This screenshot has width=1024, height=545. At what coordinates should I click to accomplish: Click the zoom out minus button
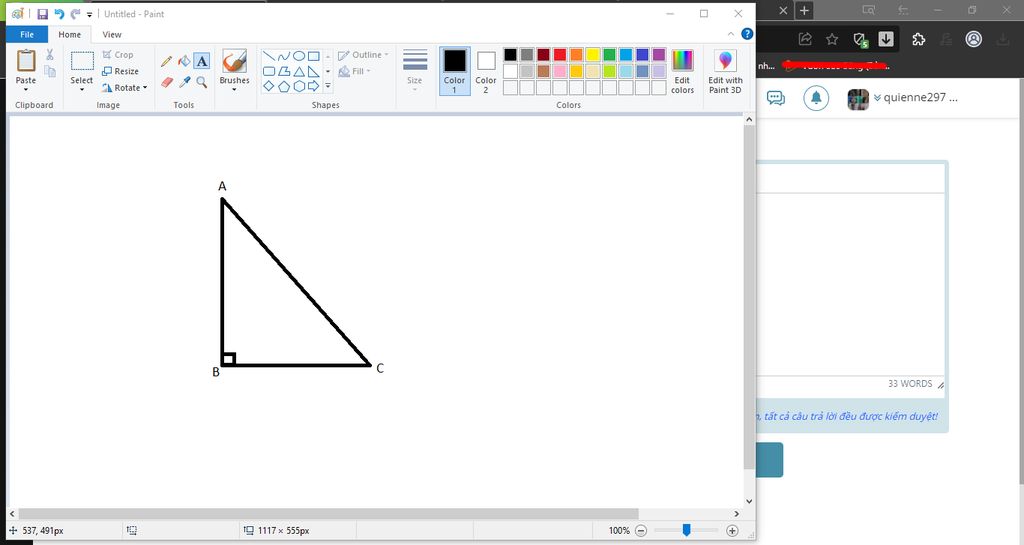tap(641, 531)
